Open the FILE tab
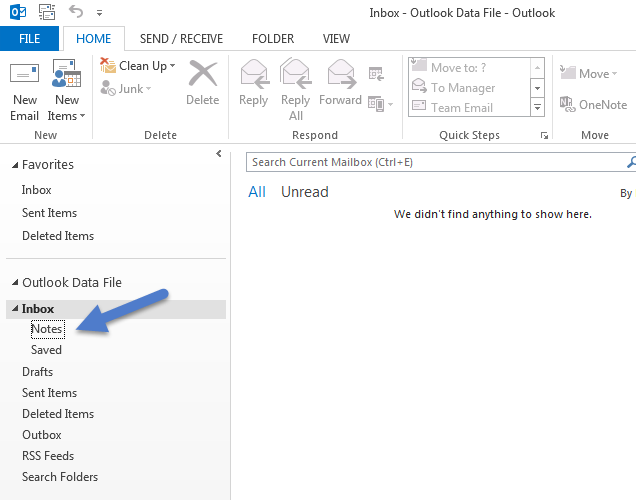The width and height of the screenshot is (636, 500). pyautogui.click(x=29, y=39)
